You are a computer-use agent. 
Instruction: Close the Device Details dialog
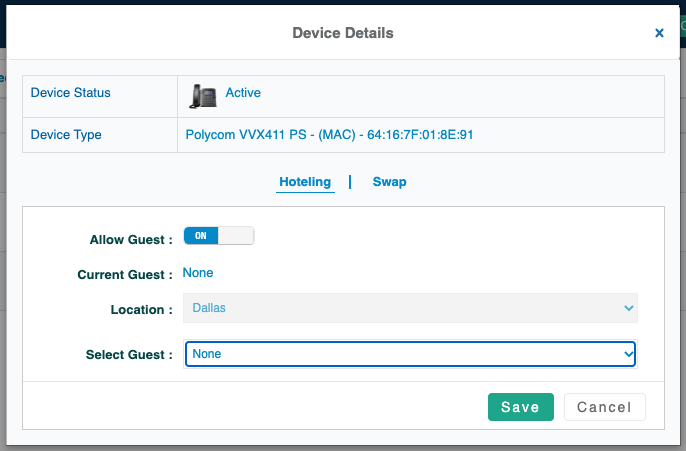click(659, 33)
